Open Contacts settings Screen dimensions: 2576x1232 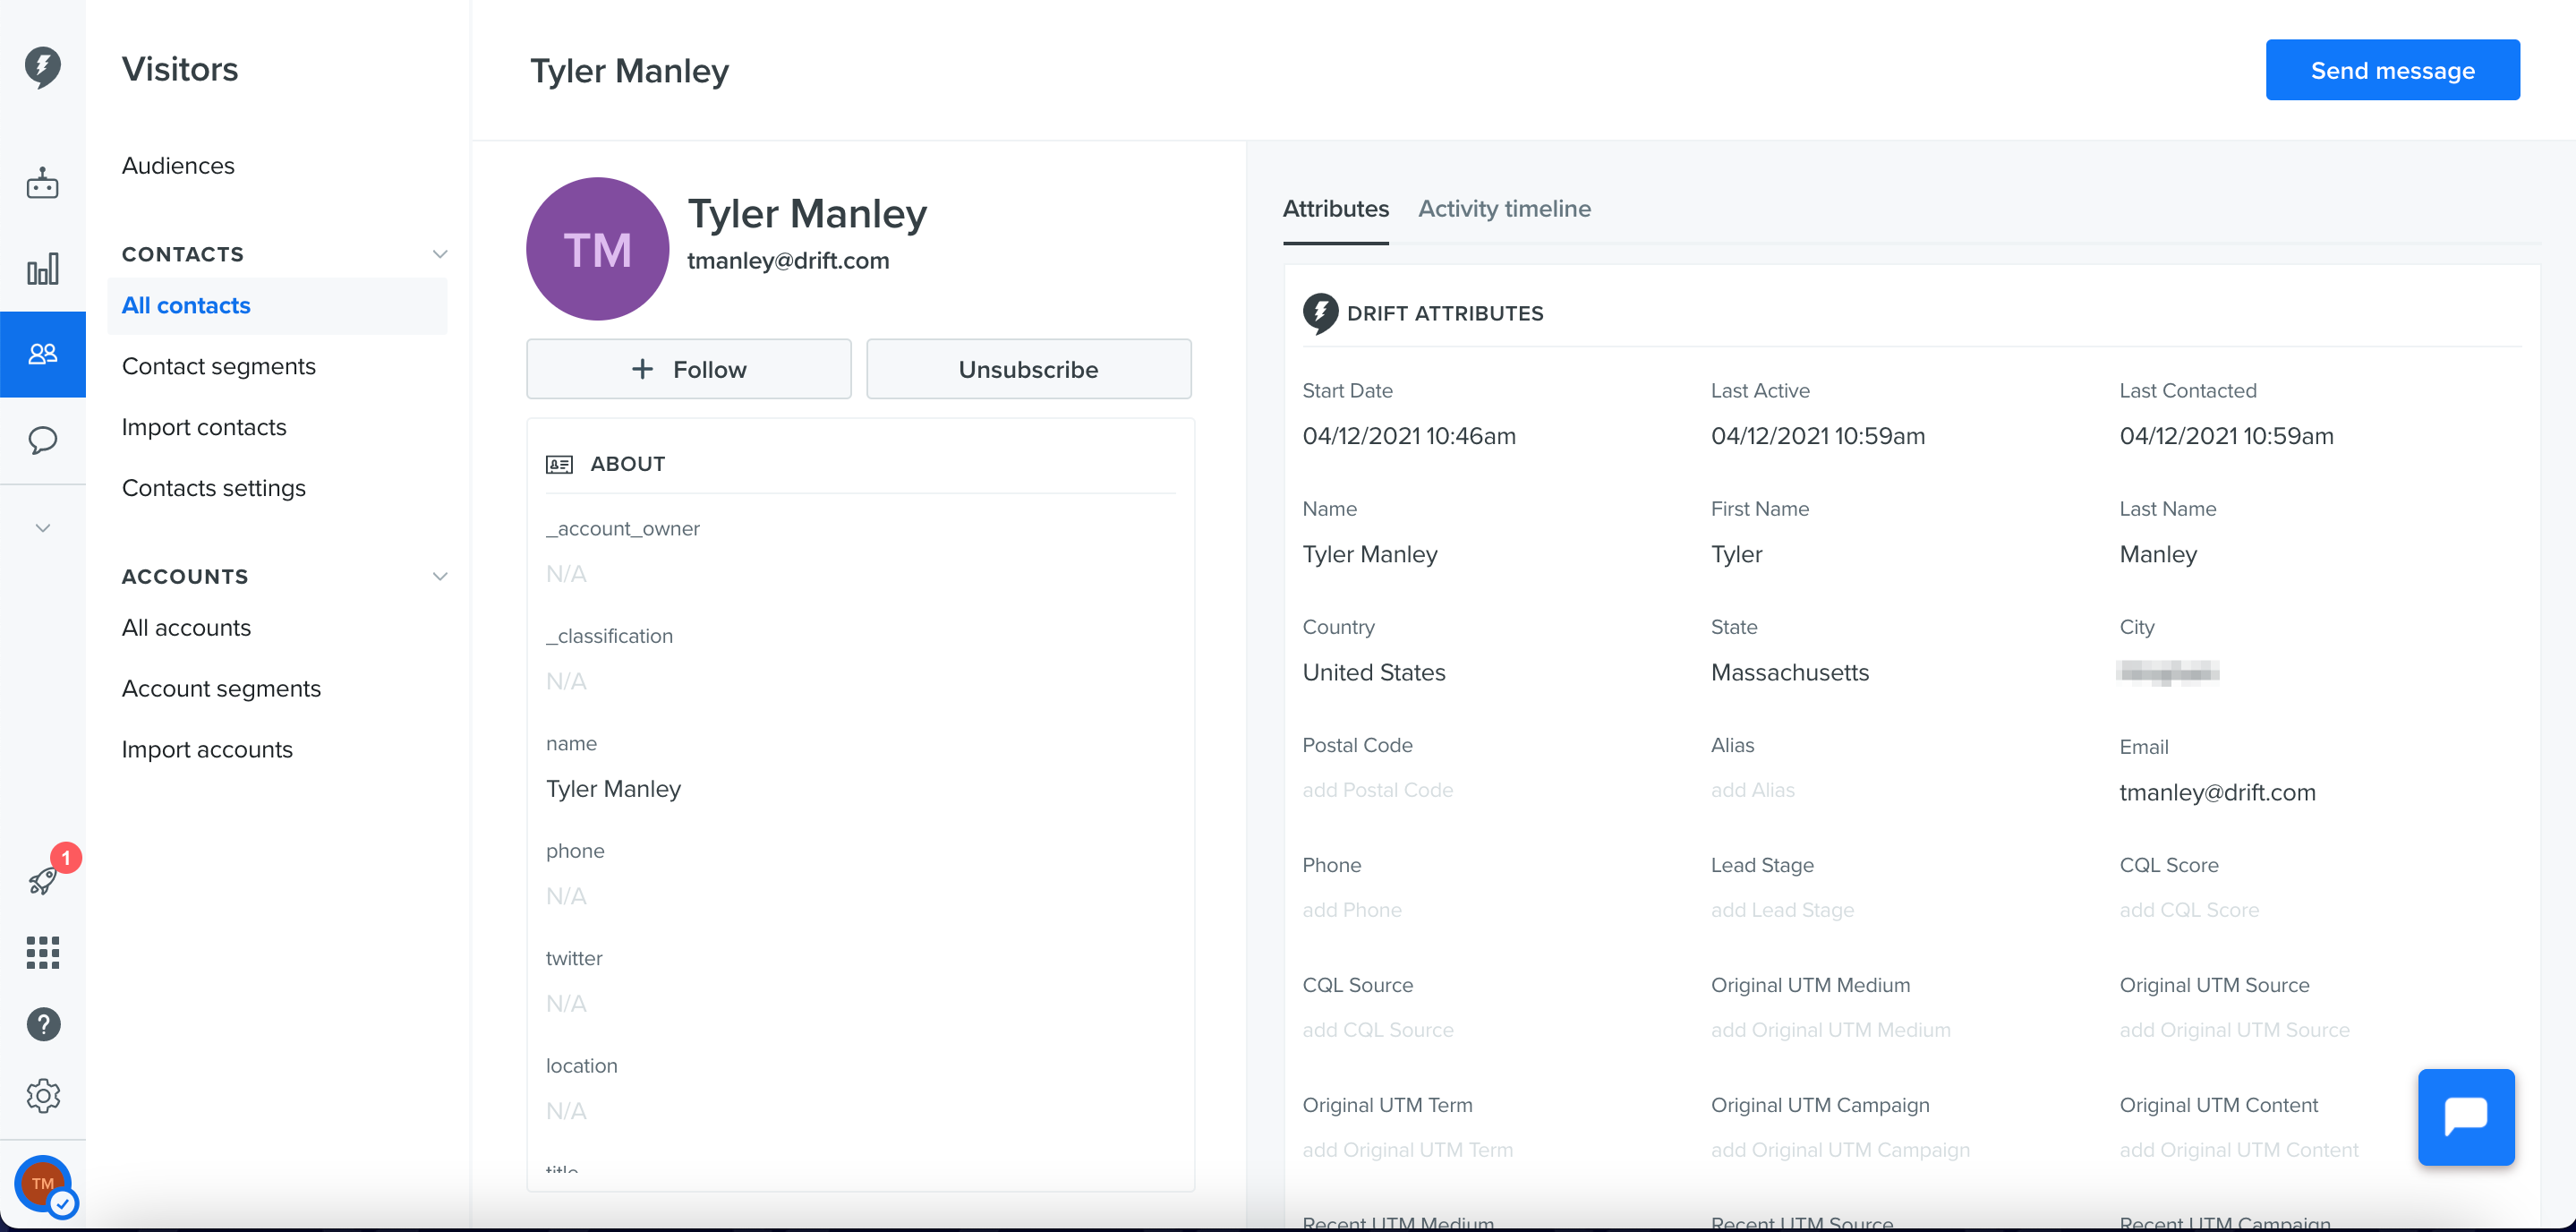(x=213, y=488)
